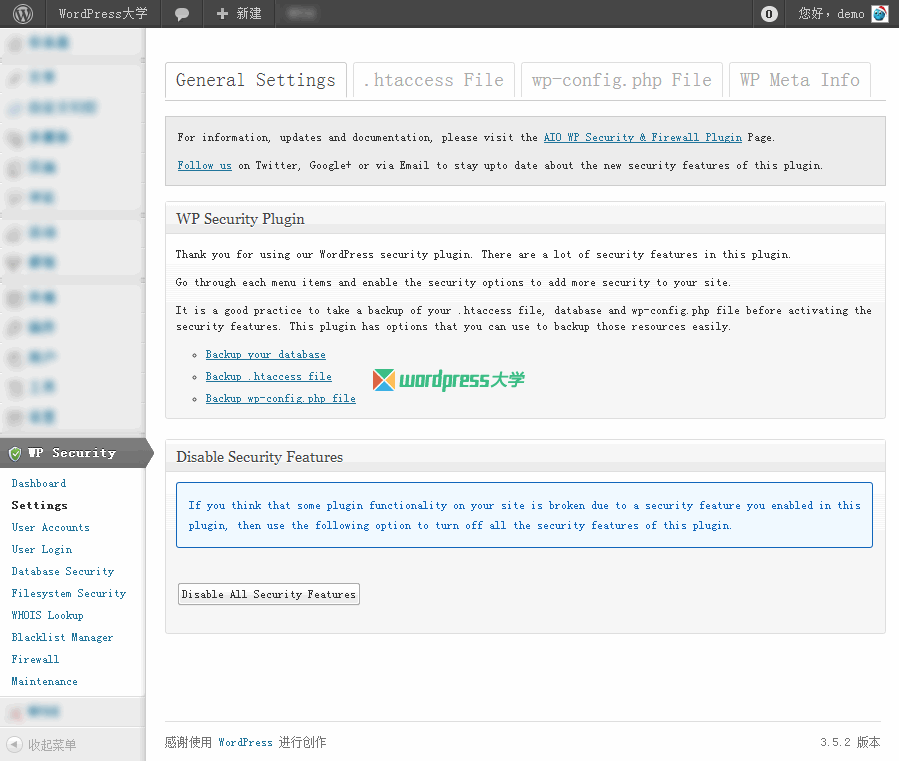Image resolution: width=899 pixels, height=761 pixels.
Task: Click the WP Security shield icon
Action: click(x=15, y=454)
